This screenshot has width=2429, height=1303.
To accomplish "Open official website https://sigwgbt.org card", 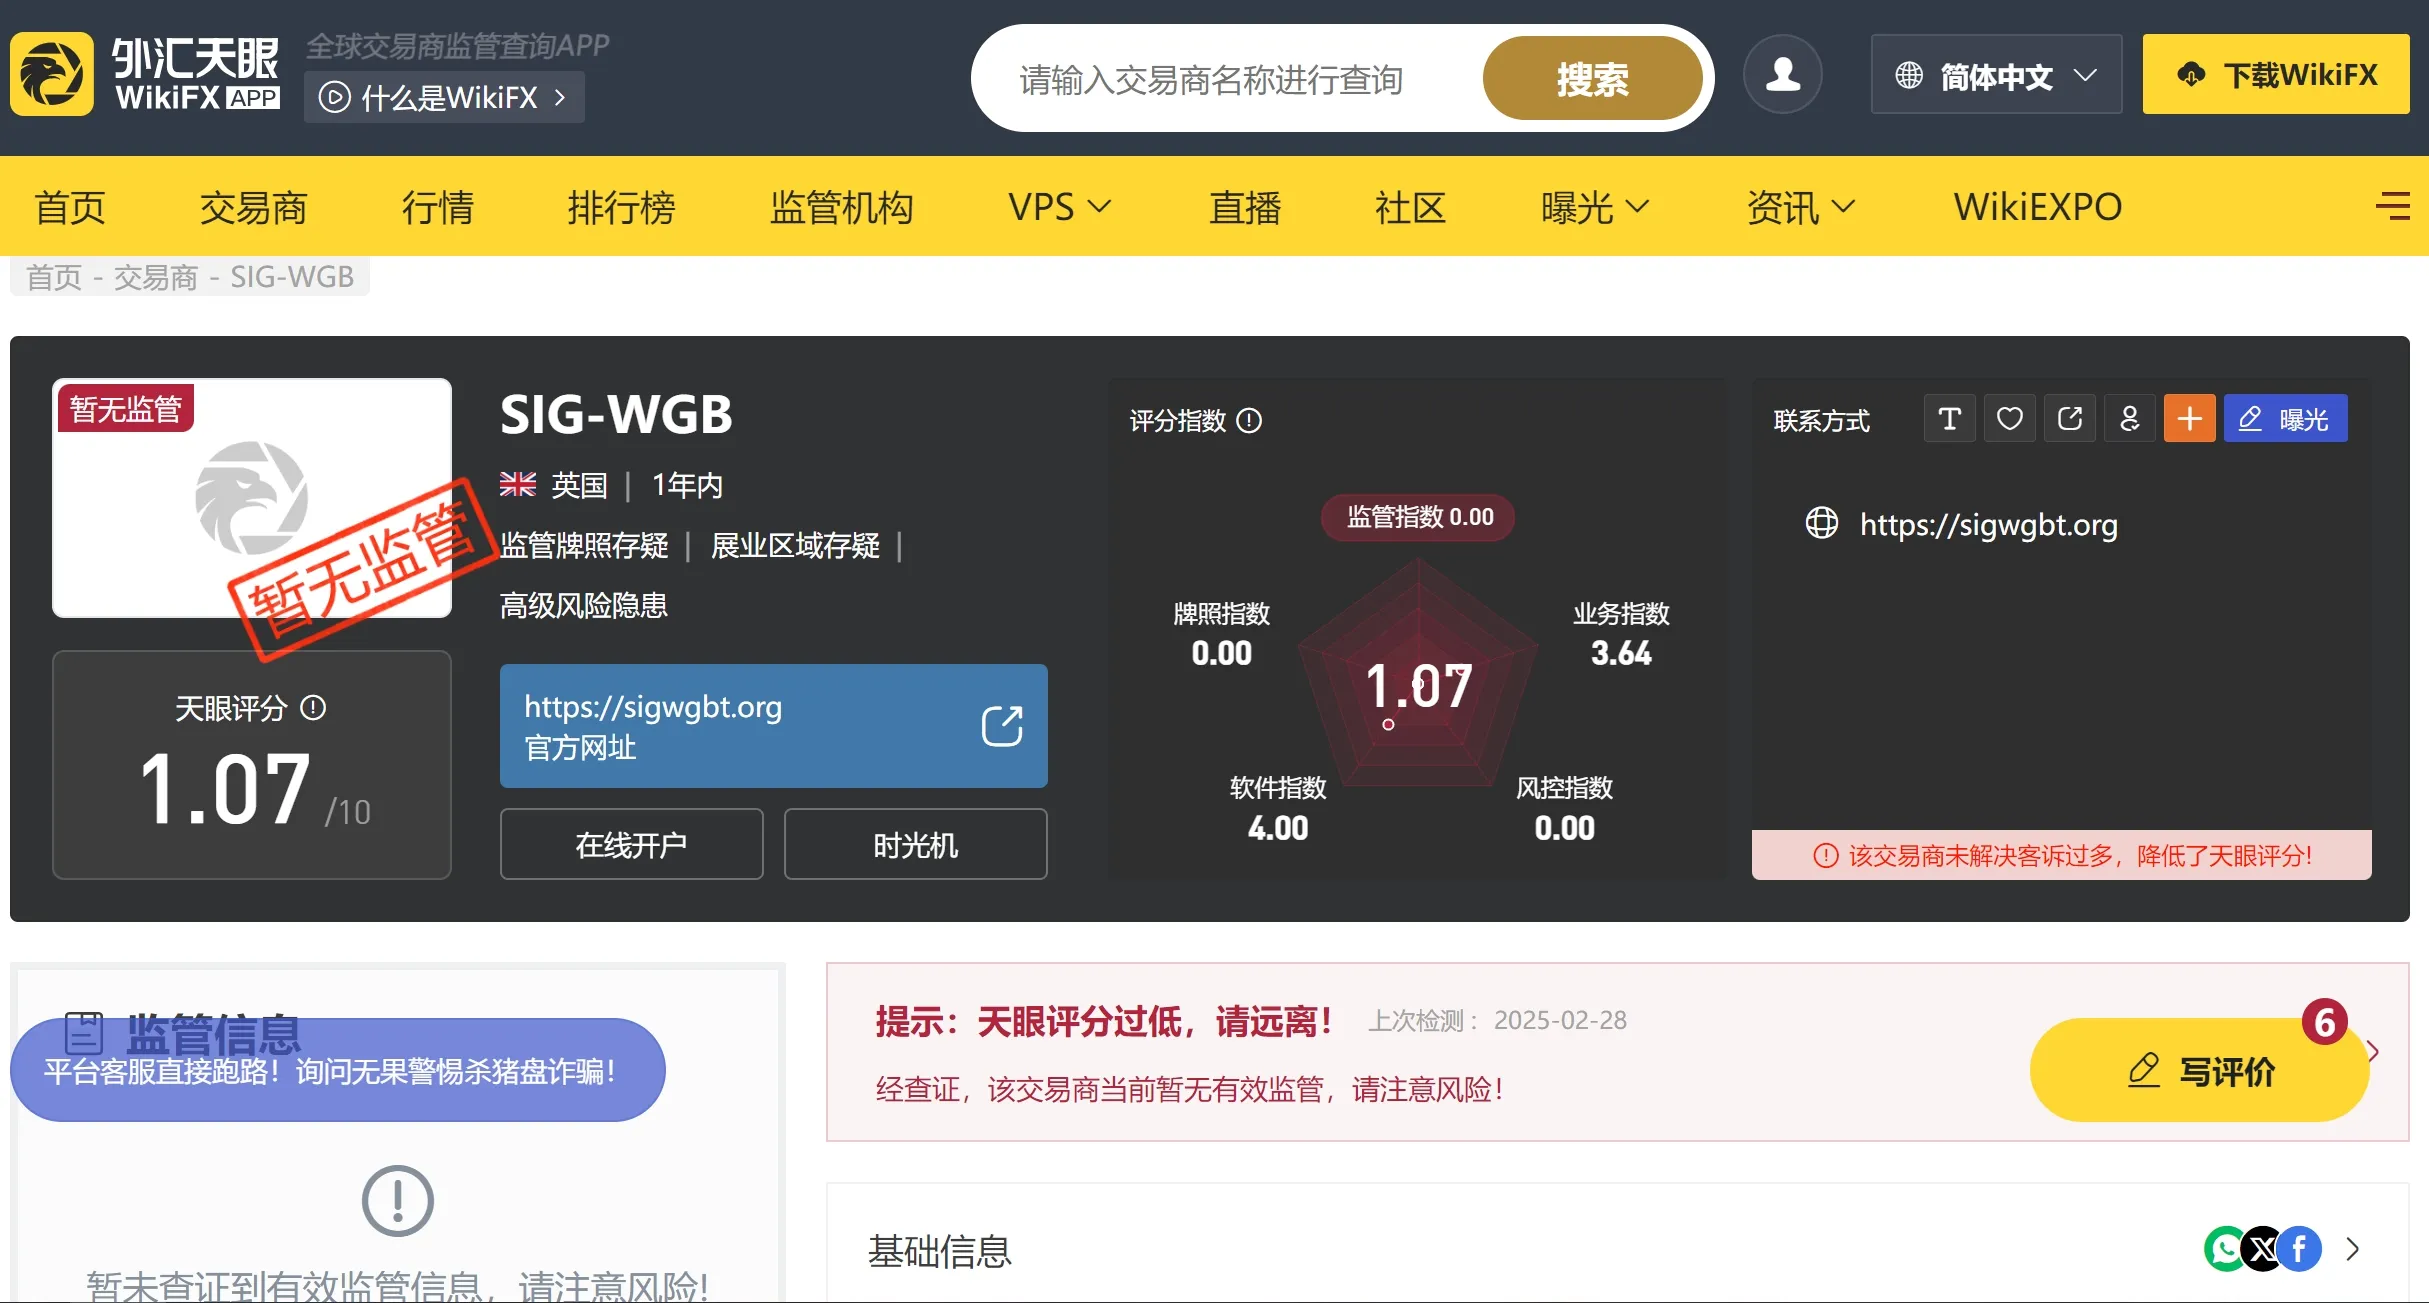I will pyautogui.click(x=773, y=726).
